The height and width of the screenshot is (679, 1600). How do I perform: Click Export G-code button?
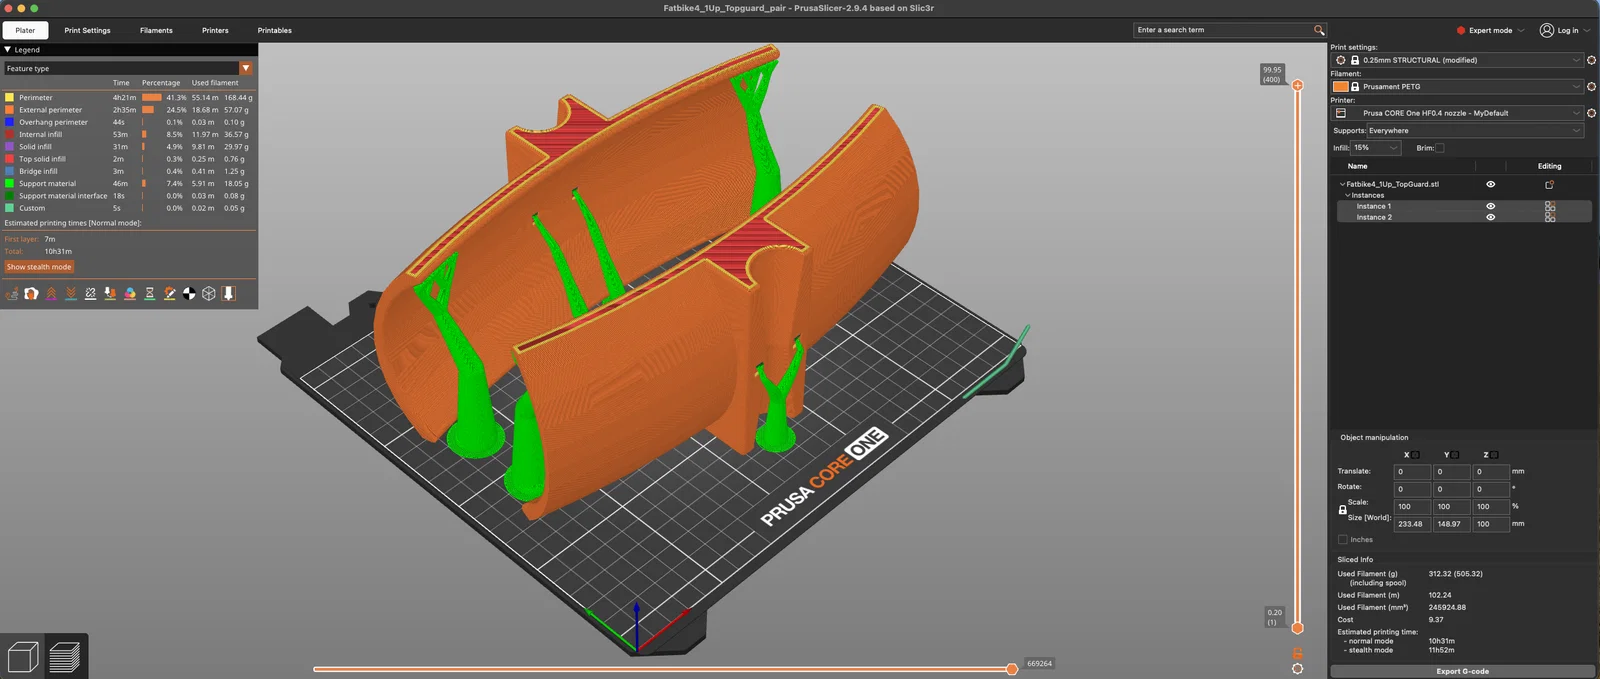point(1462,671)
